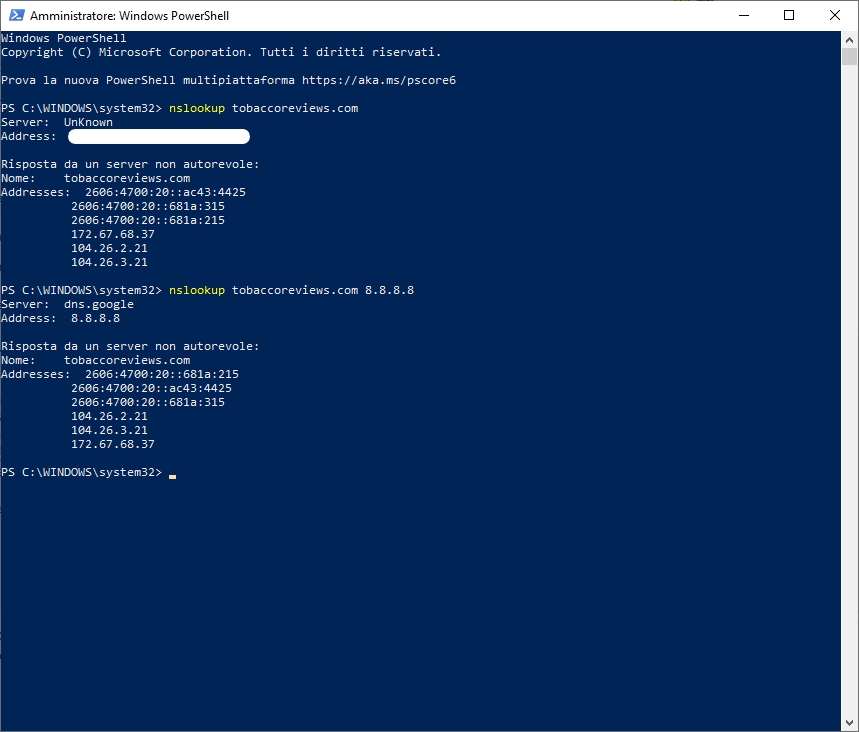The height and width of the screenshot is (732, 859).
Task: Click the PowerShell icon in title bar
Action: 16,15
